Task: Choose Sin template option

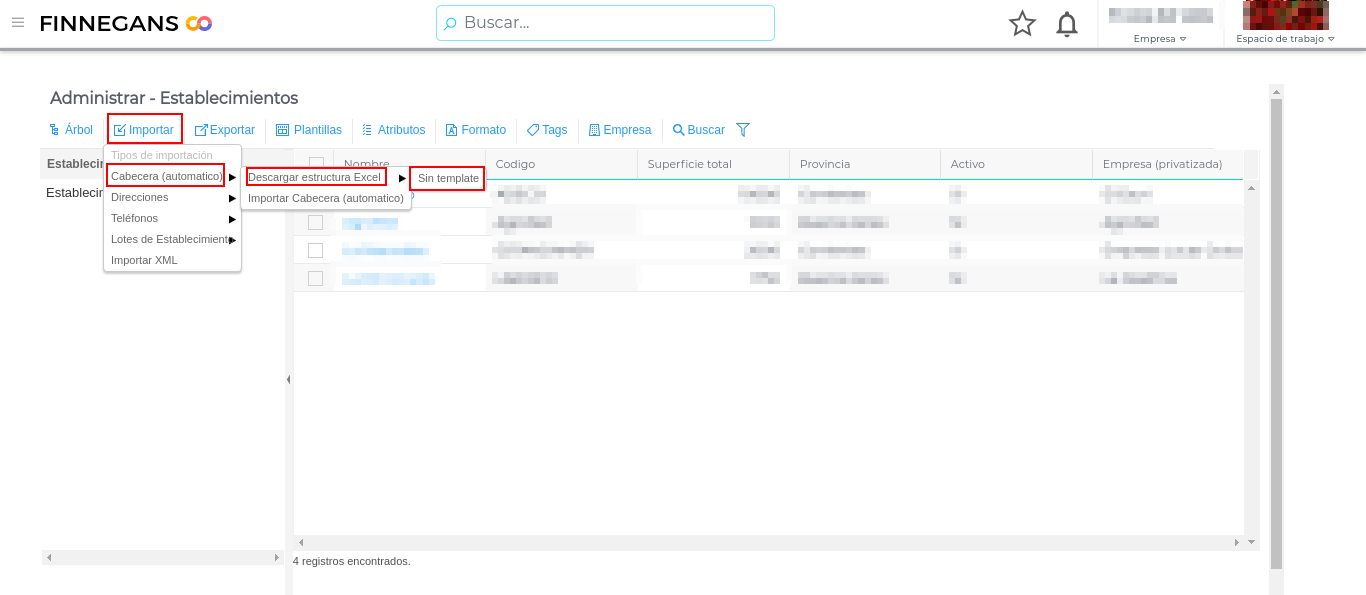Action: tap(447, 178)
